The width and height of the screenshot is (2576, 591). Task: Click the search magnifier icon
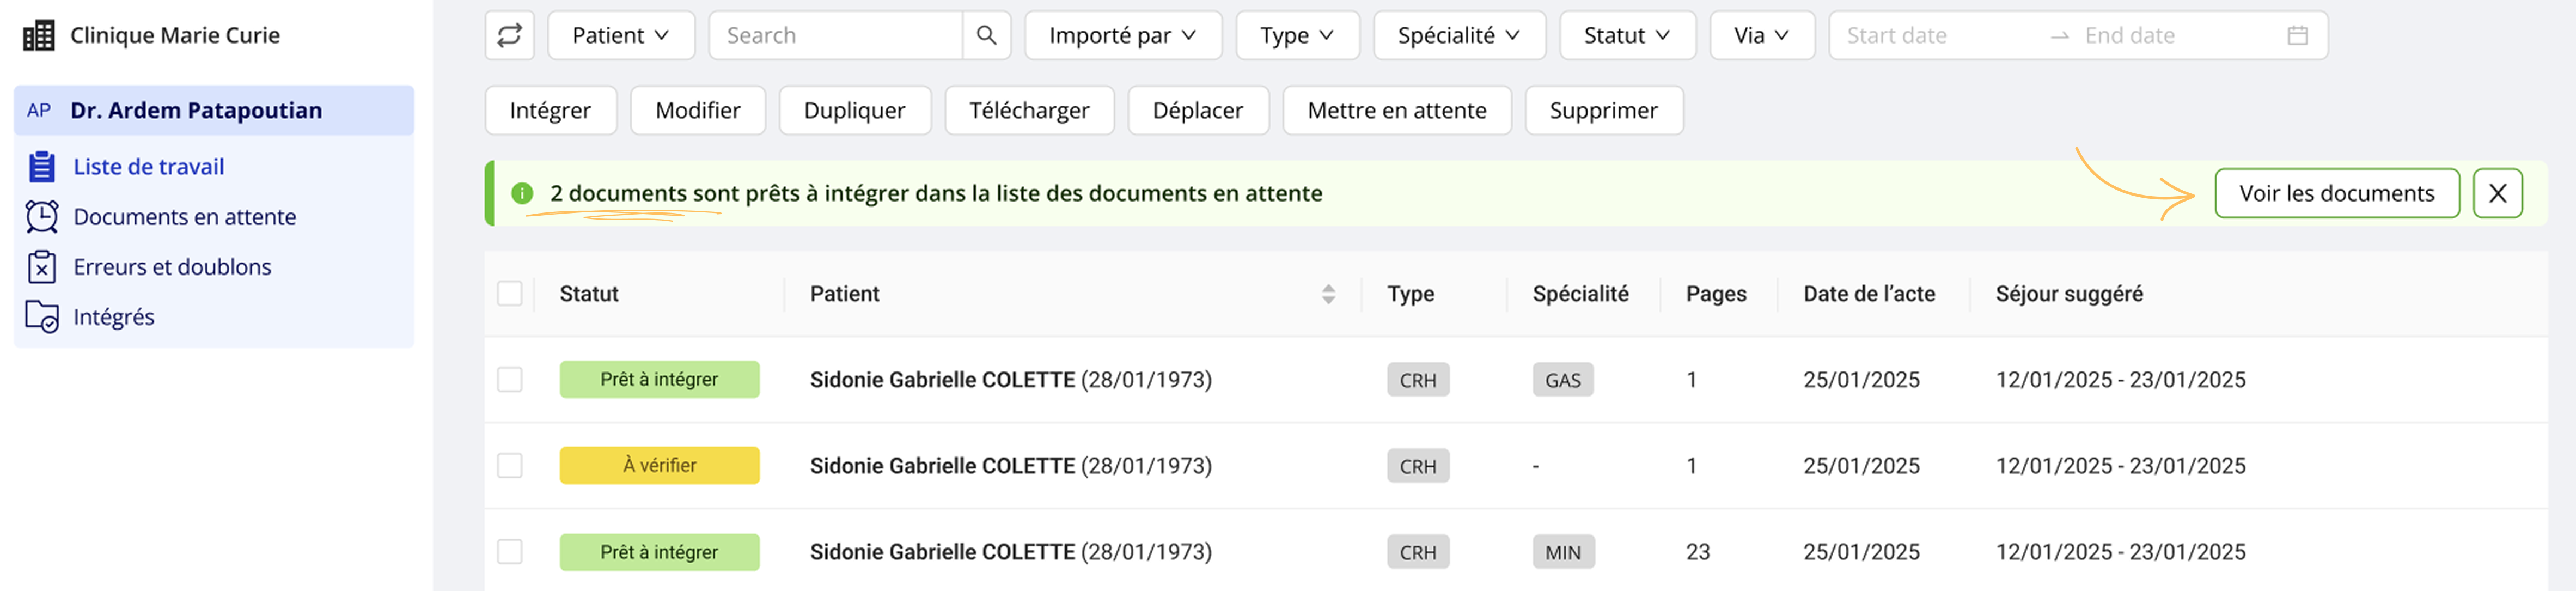(x=986, y=35)
